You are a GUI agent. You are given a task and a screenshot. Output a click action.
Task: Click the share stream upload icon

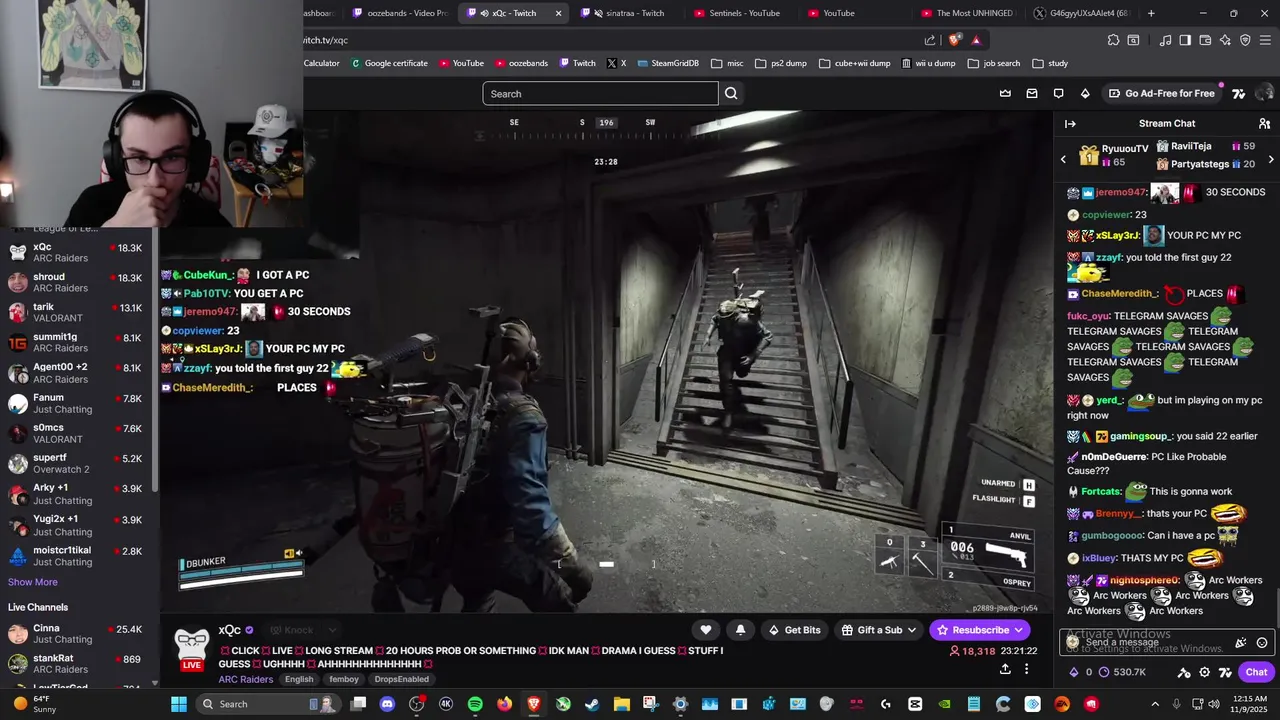(x=1005, y=669)
